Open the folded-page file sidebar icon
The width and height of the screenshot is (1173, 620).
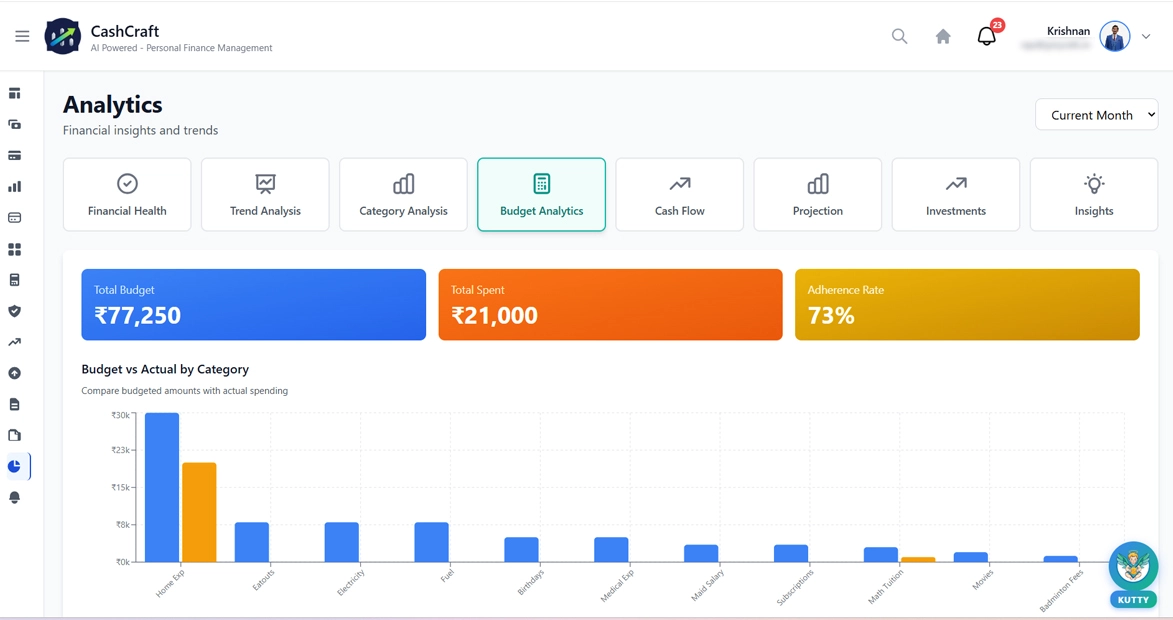click(14, 435)
